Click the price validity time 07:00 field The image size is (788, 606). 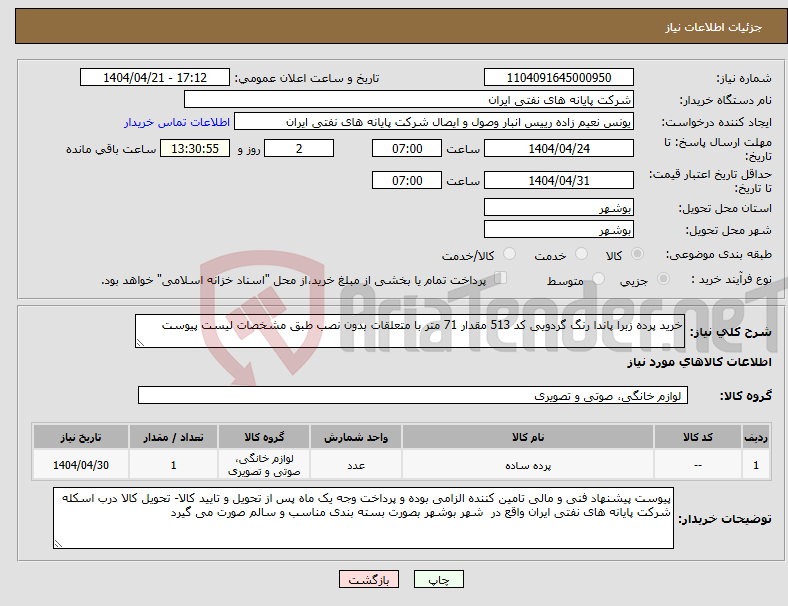[407, 180]
